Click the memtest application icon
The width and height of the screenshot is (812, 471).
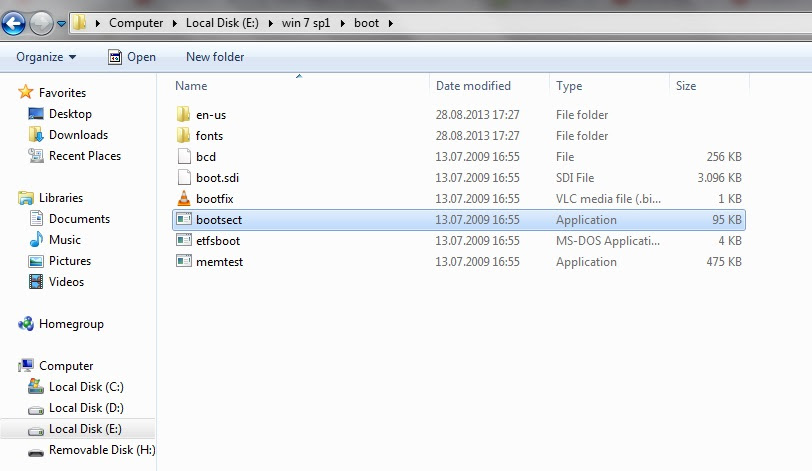click(x=184, y=261)
